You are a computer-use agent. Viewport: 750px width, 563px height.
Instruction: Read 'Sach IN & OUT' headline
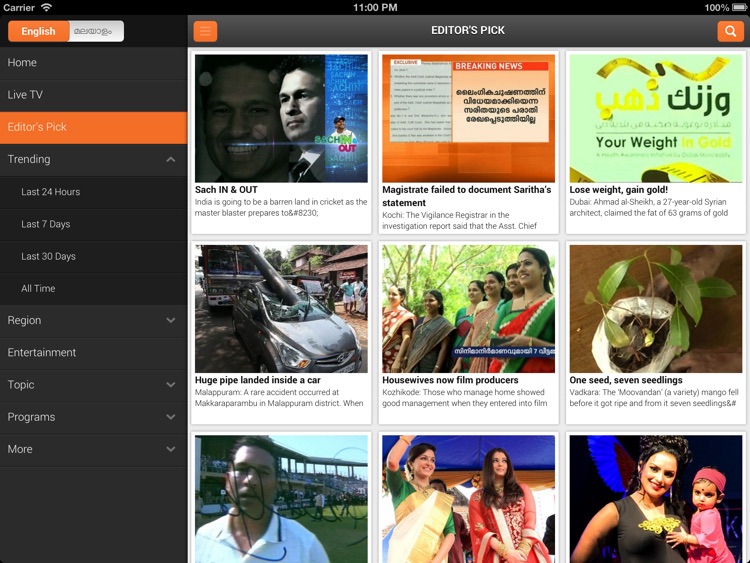(226, 189)
